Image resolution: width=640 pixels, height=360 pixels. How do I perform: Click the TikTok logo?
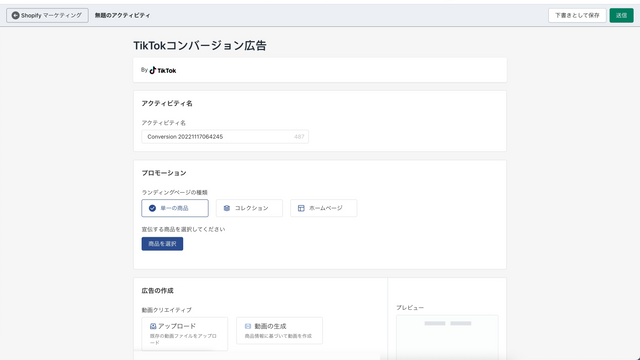coord(163,70)
